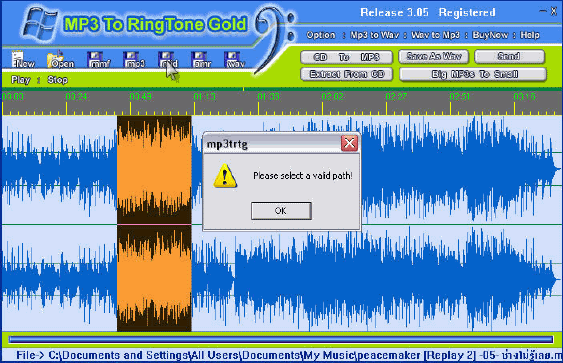
Task: Start playback with Play
Action: tap(20, 80)
